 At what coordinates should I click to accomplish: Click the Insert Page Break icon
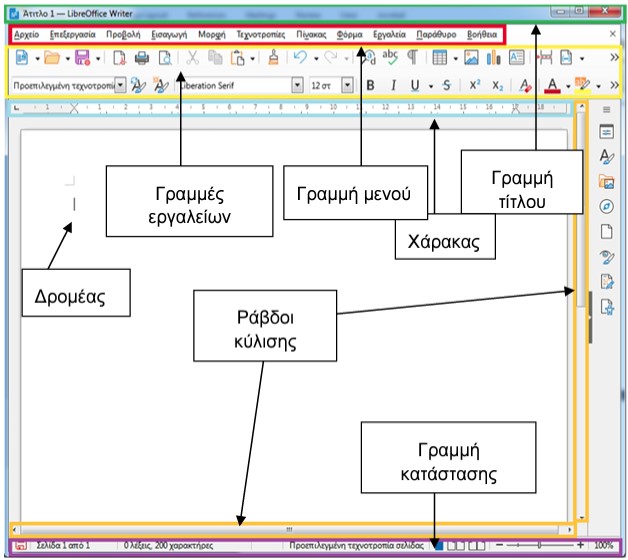[545, 58]
